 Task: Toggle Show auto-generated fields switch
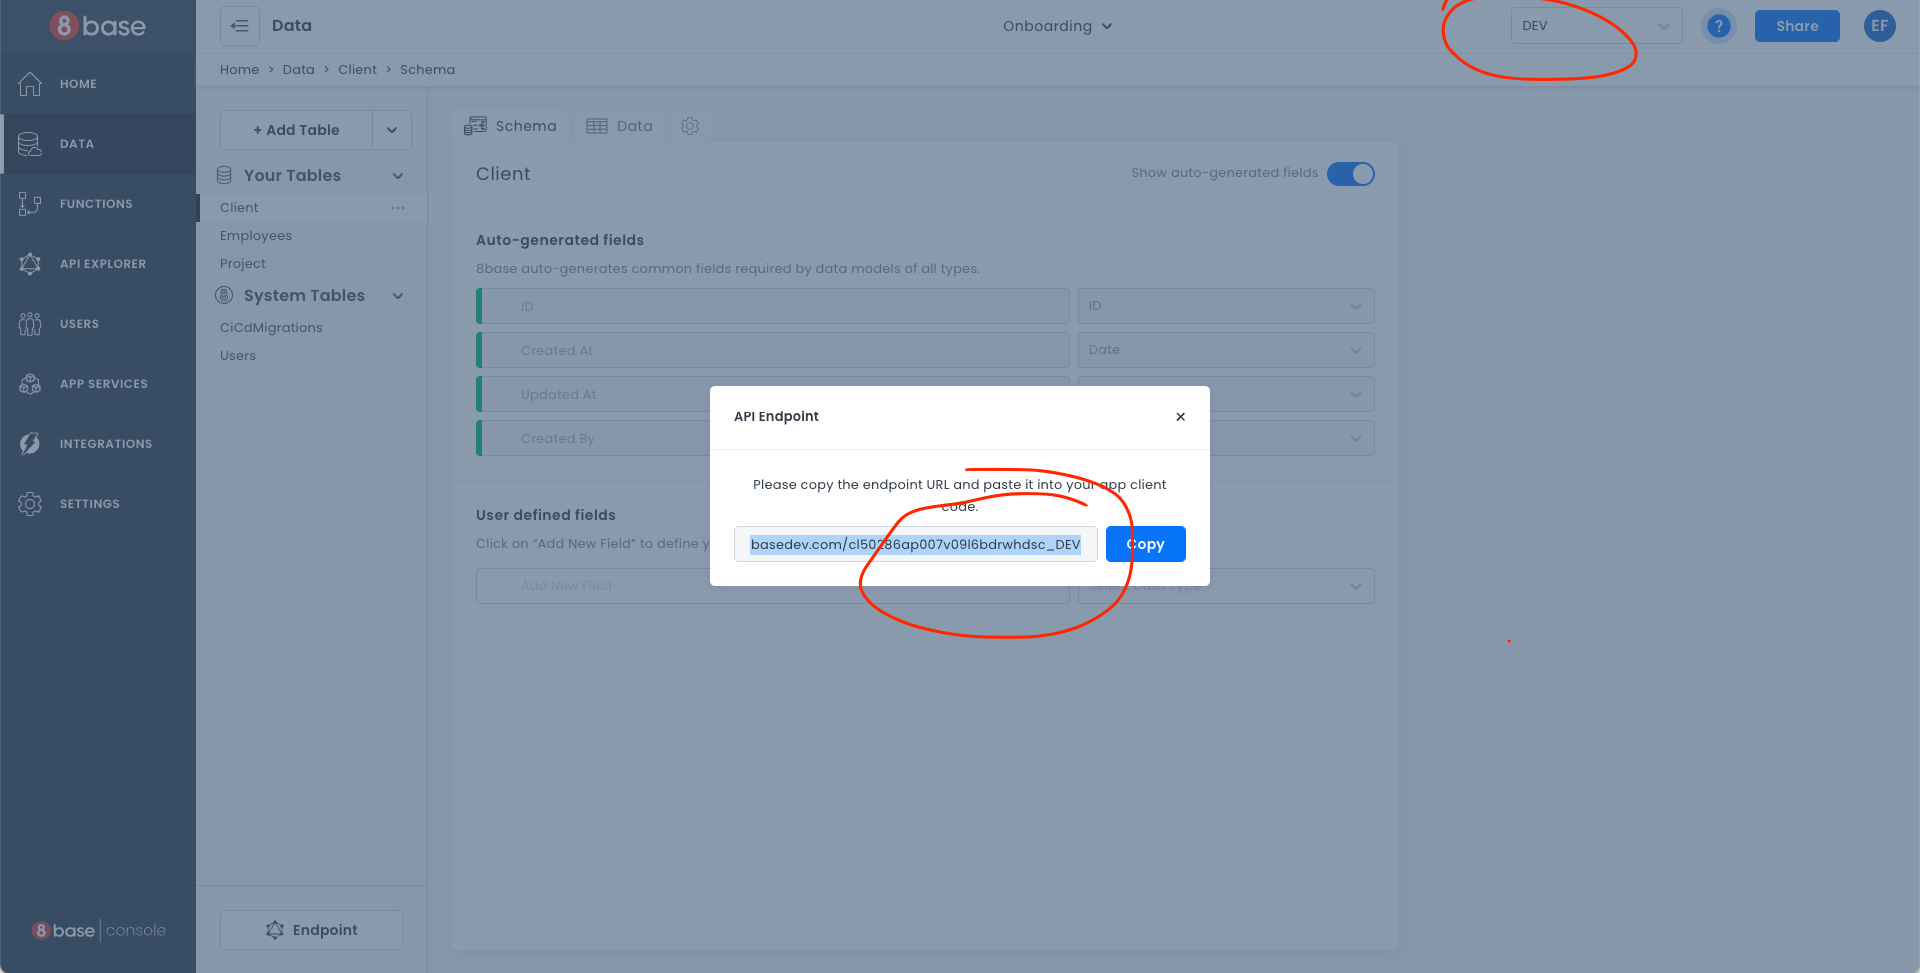(1350, 174)
